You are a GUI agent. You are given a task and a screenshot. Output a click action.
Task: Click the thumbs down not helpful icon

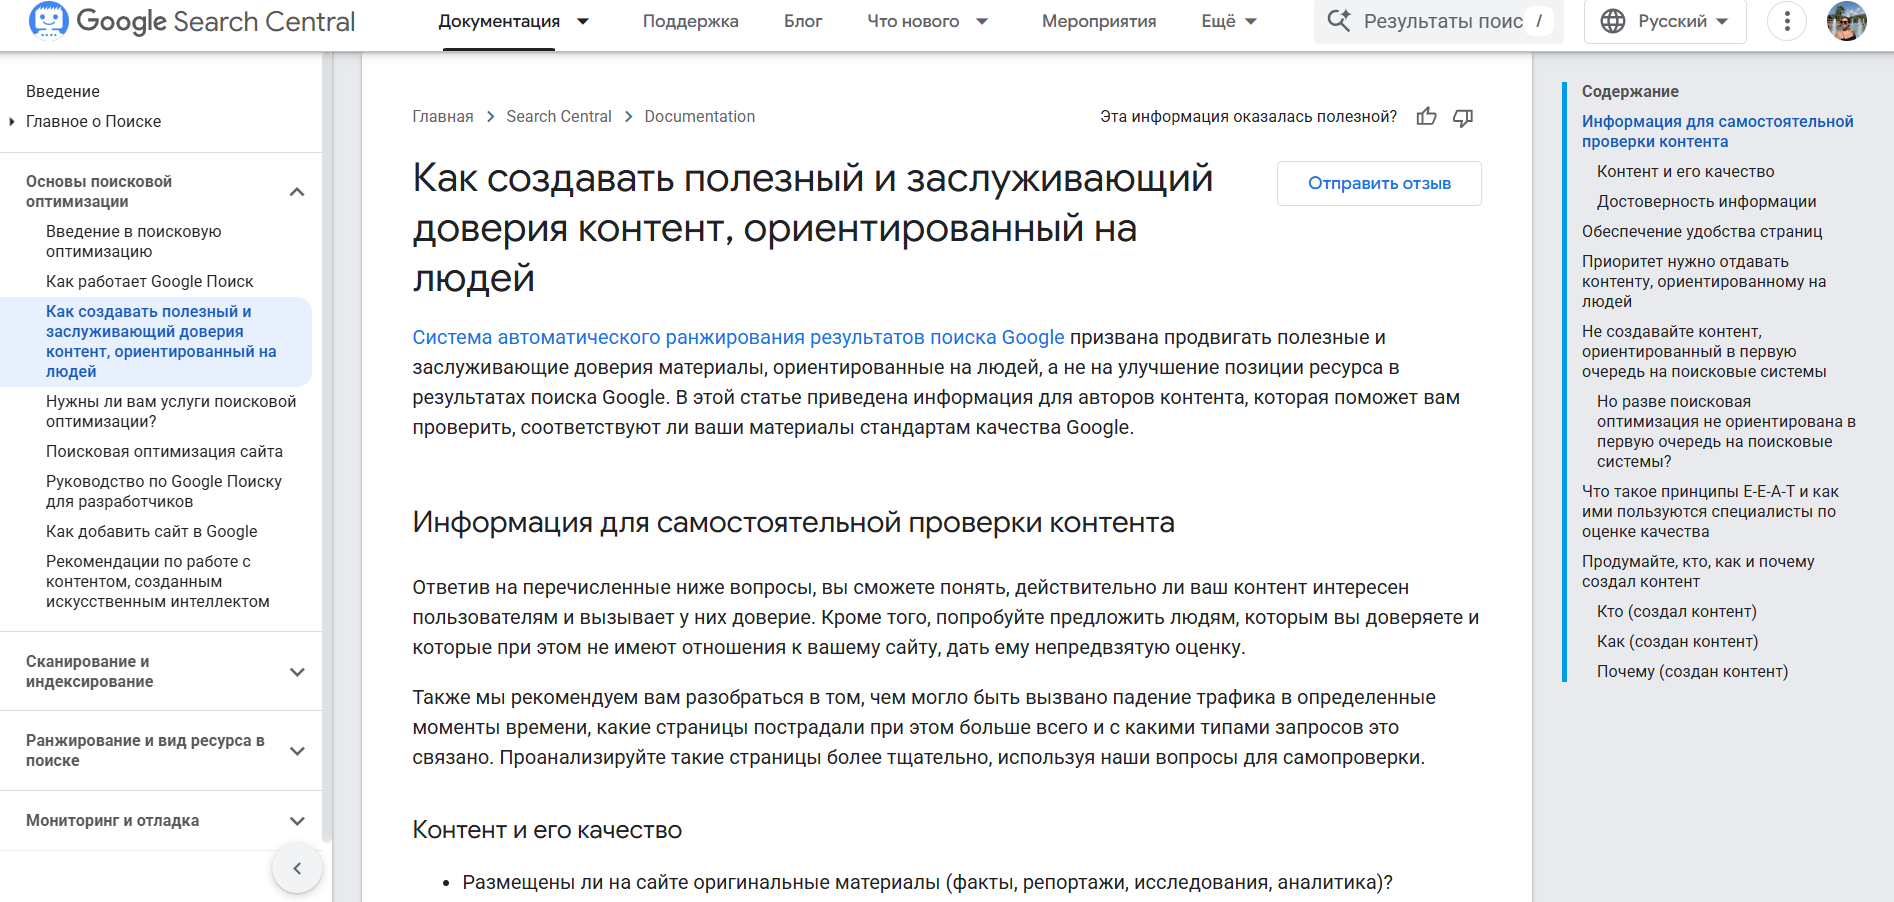click(x=1463, y=117)
